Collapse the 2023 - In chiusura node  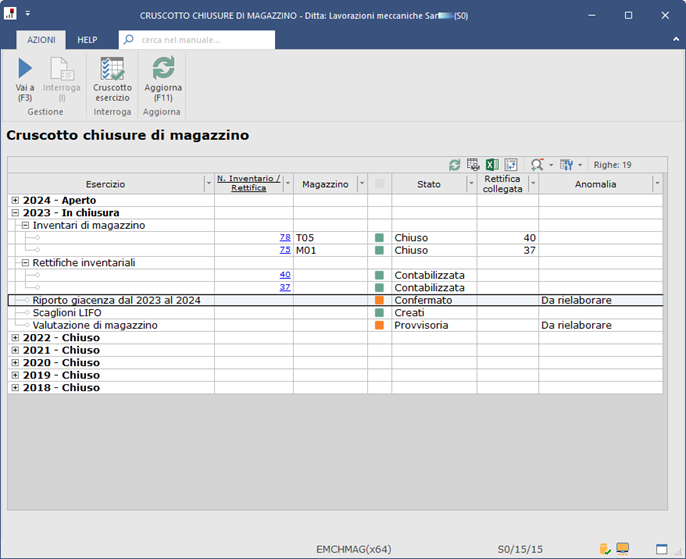coord(15,213)
